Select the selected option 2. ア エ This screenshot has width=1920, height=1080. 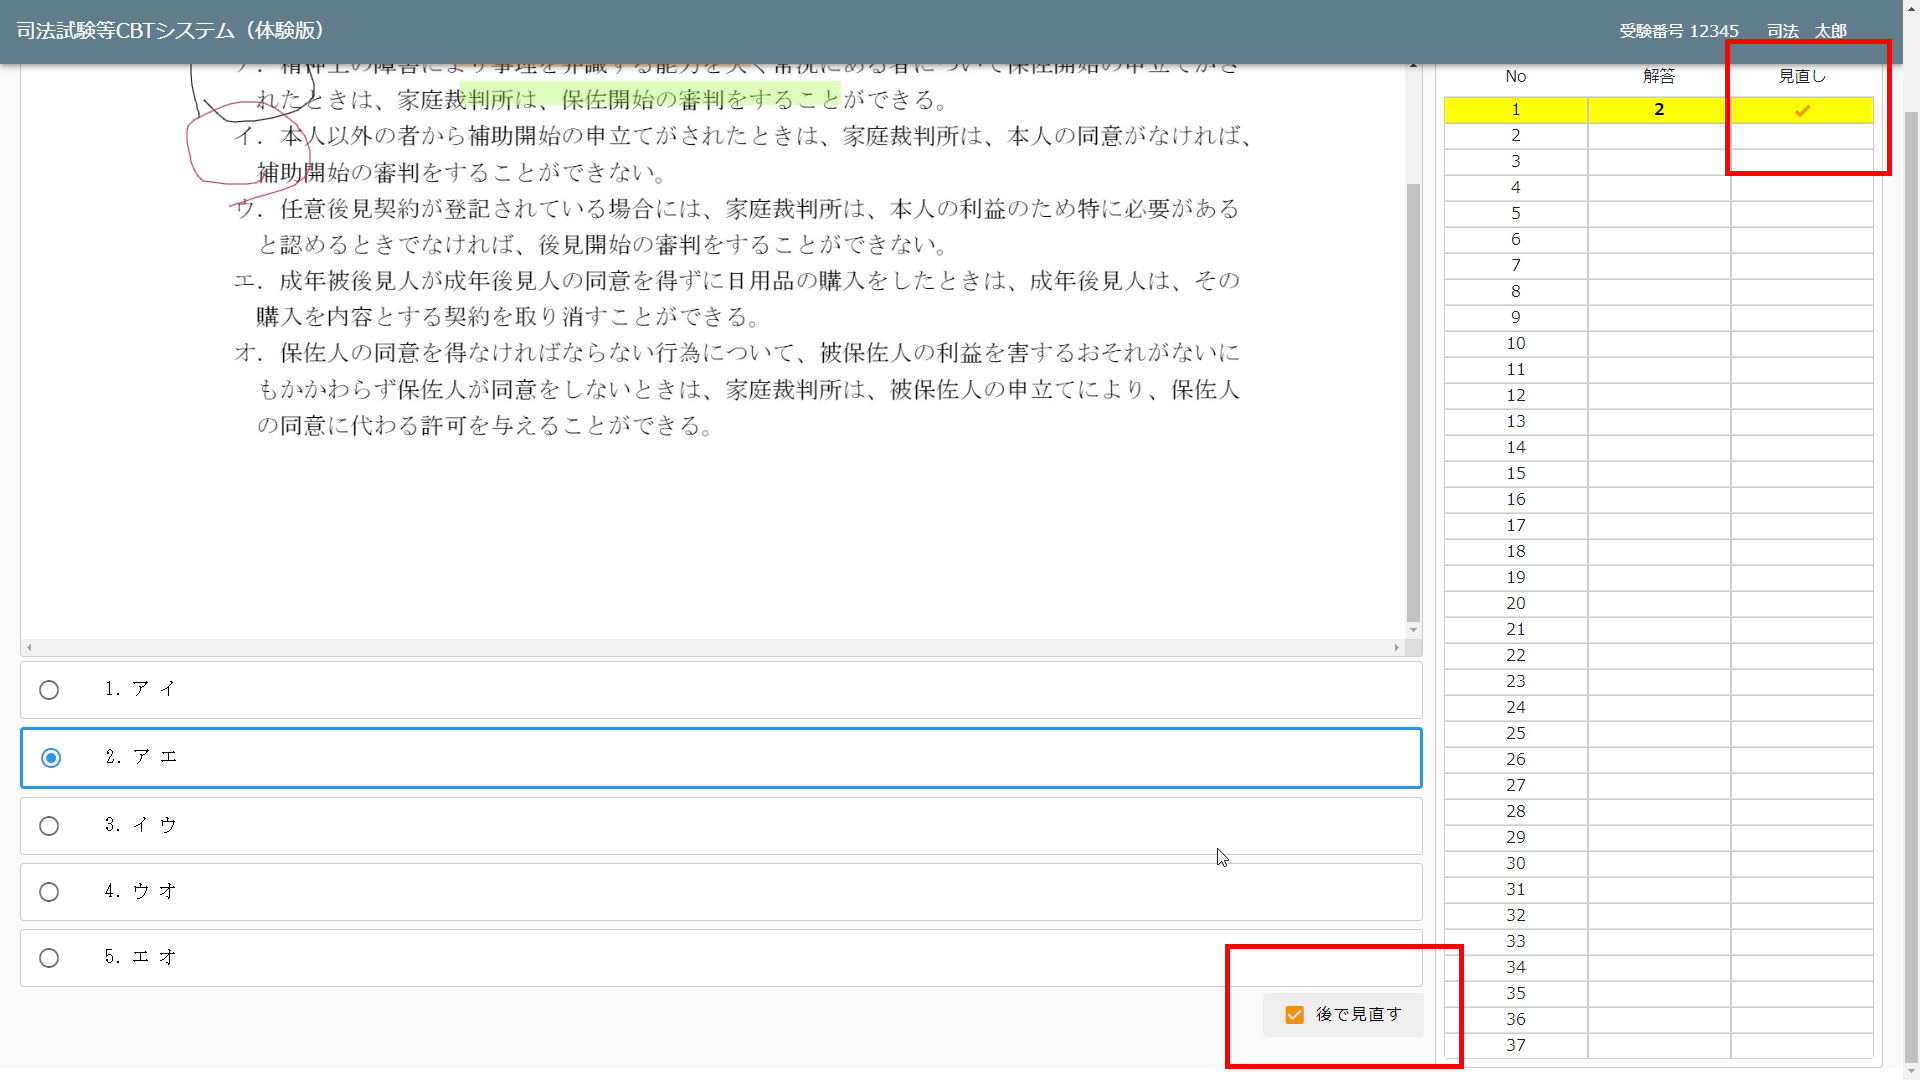point(51,758)
